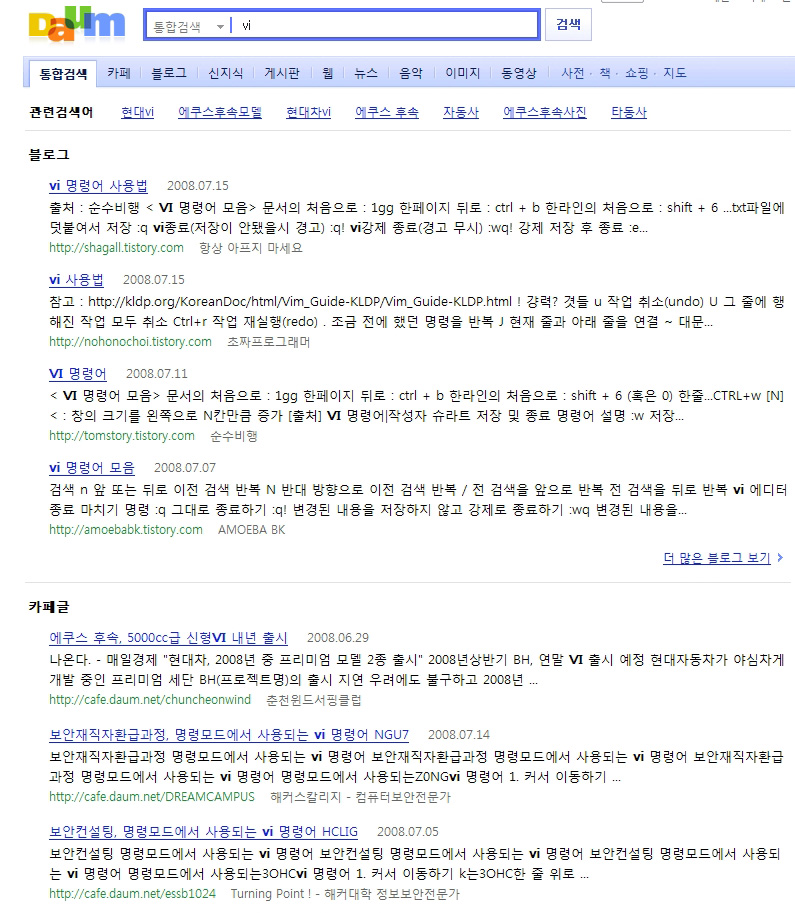795x913 pixels.
Task: Click related search term 현대vi
Action: pos(137,112)
